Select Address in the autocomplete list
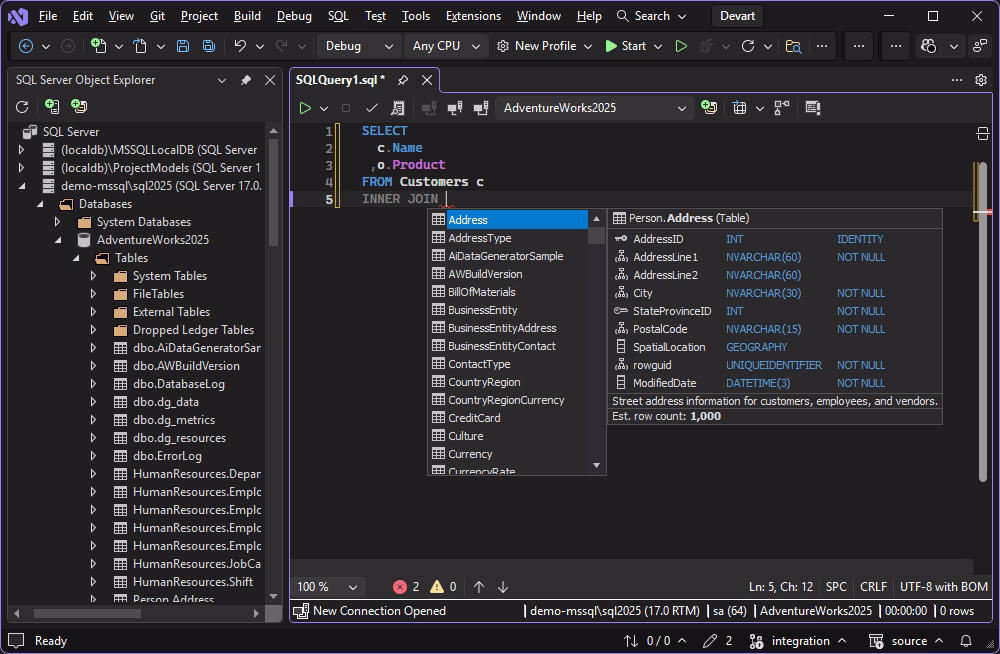 point(508,219)
